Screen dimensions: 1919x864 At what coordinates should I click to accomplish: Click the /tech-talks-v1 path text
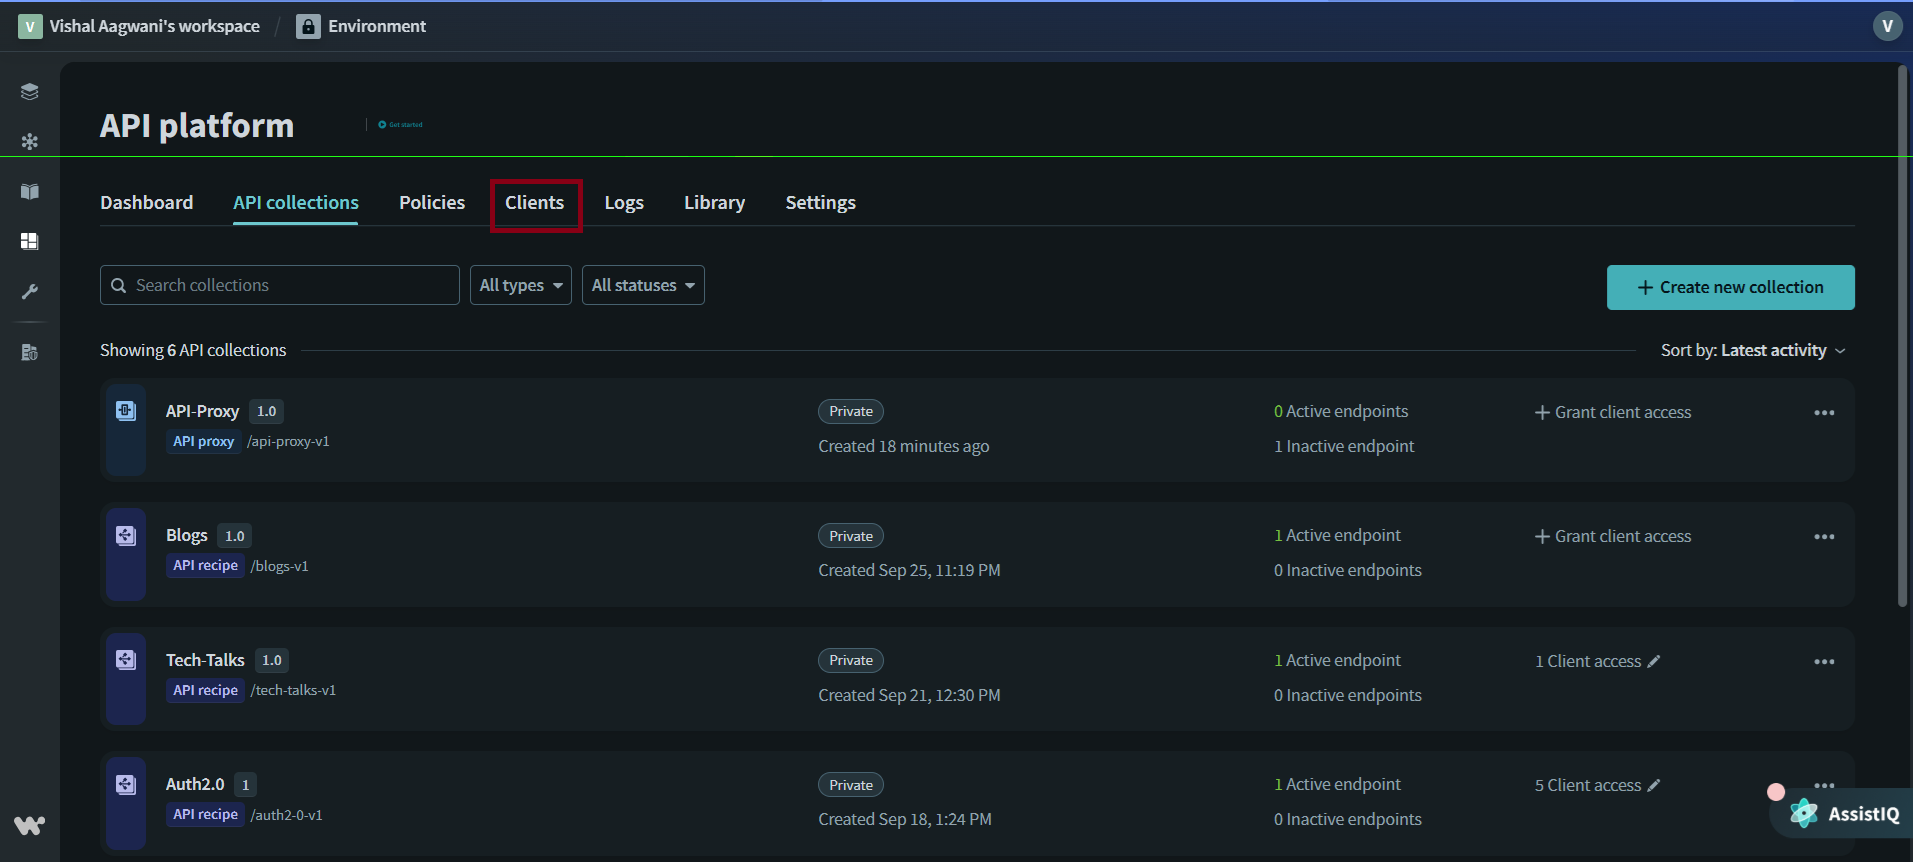293,690
